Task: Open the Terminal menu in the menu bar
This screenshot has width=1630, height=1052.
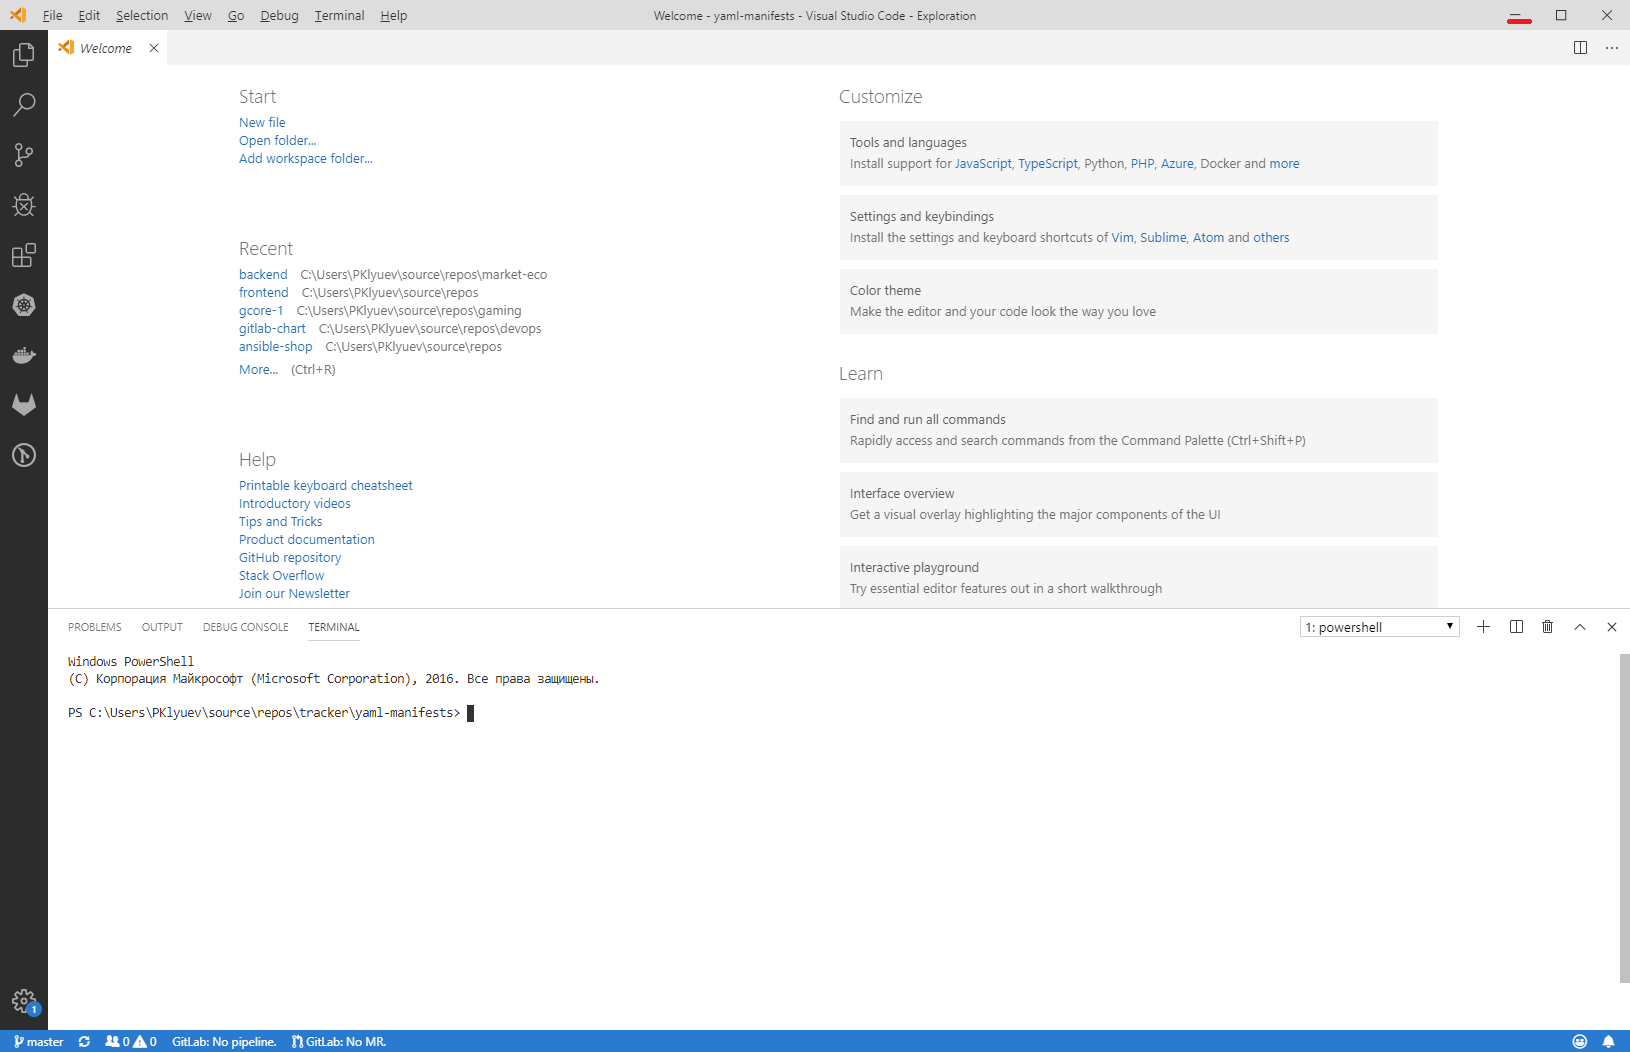Action: [x=338, y=15]
